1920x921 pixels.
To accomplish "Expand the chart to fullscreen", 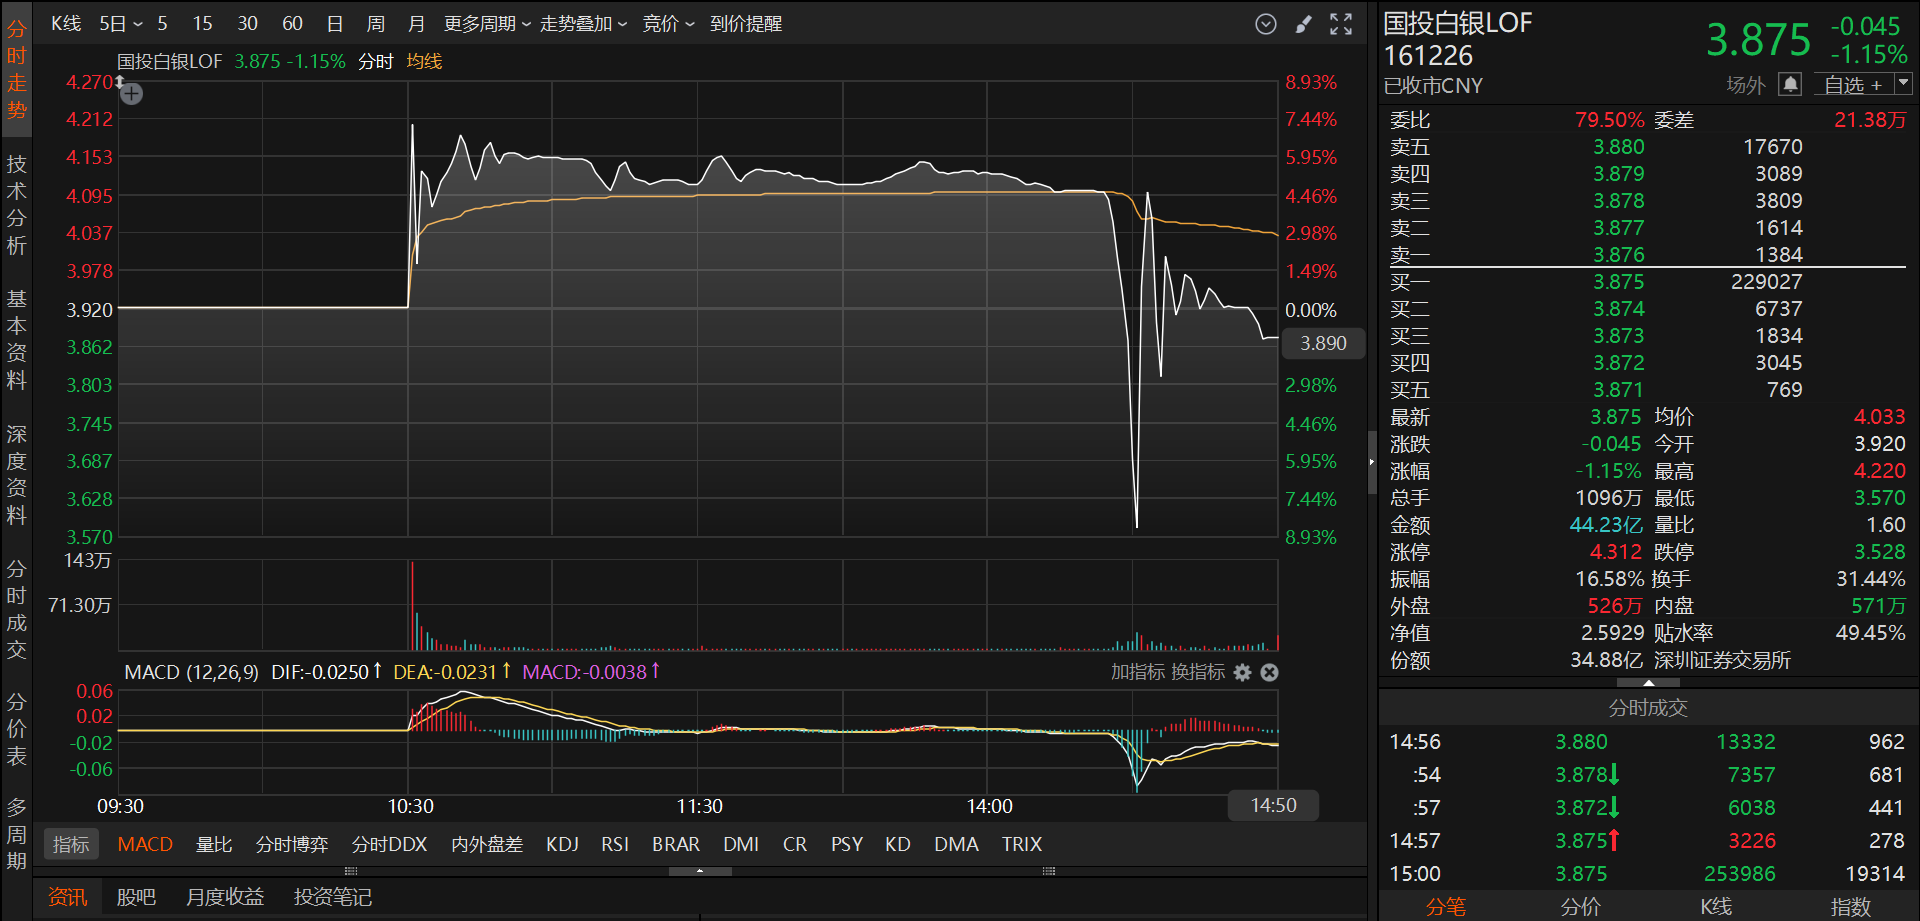I will click(x=1341, y=24).
